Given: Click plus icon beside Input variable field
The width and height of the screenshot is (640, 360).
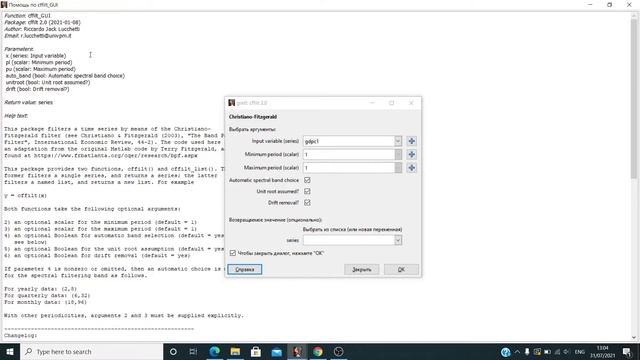Looking at the screenshot, I should point(411,141).
